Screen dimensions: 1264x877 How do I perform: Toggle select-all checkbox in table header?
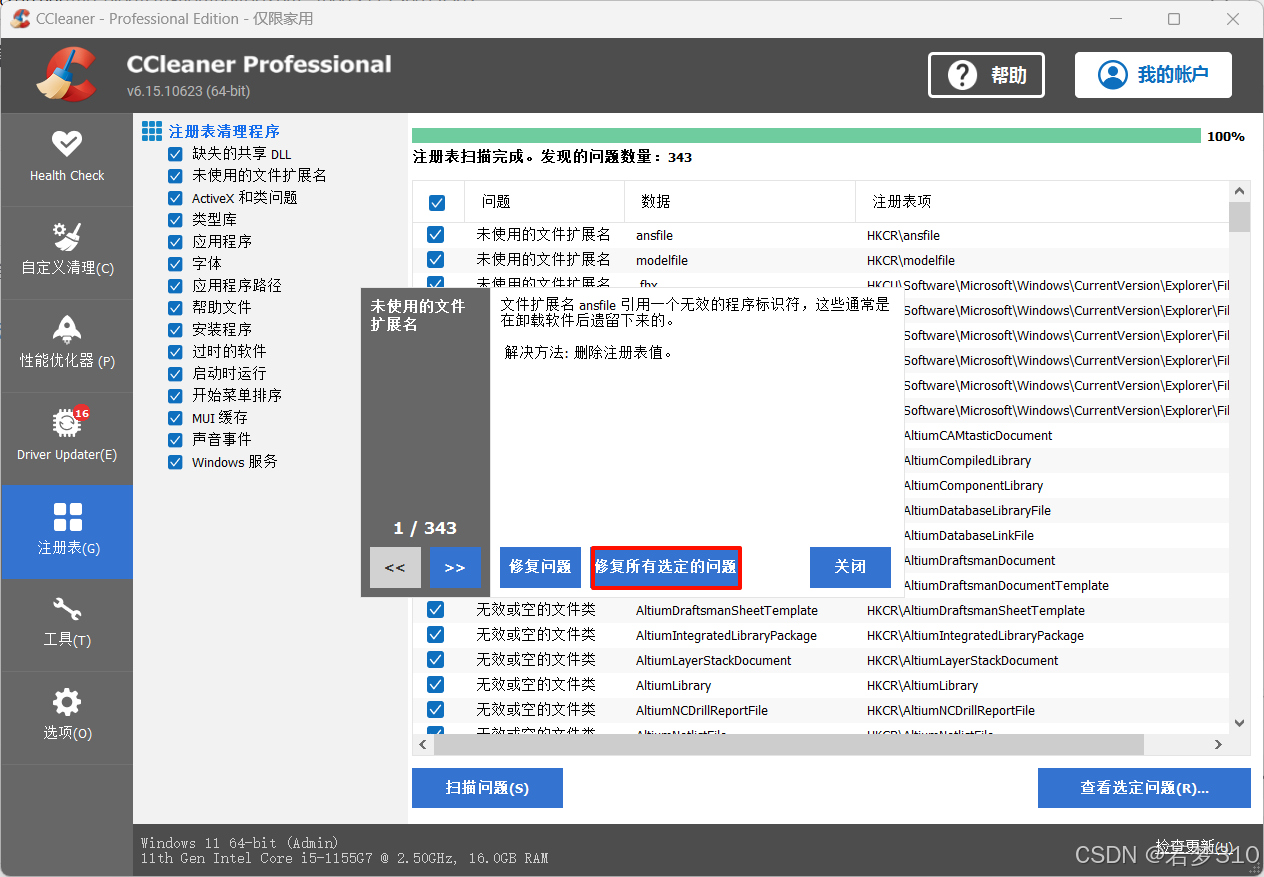437,203
